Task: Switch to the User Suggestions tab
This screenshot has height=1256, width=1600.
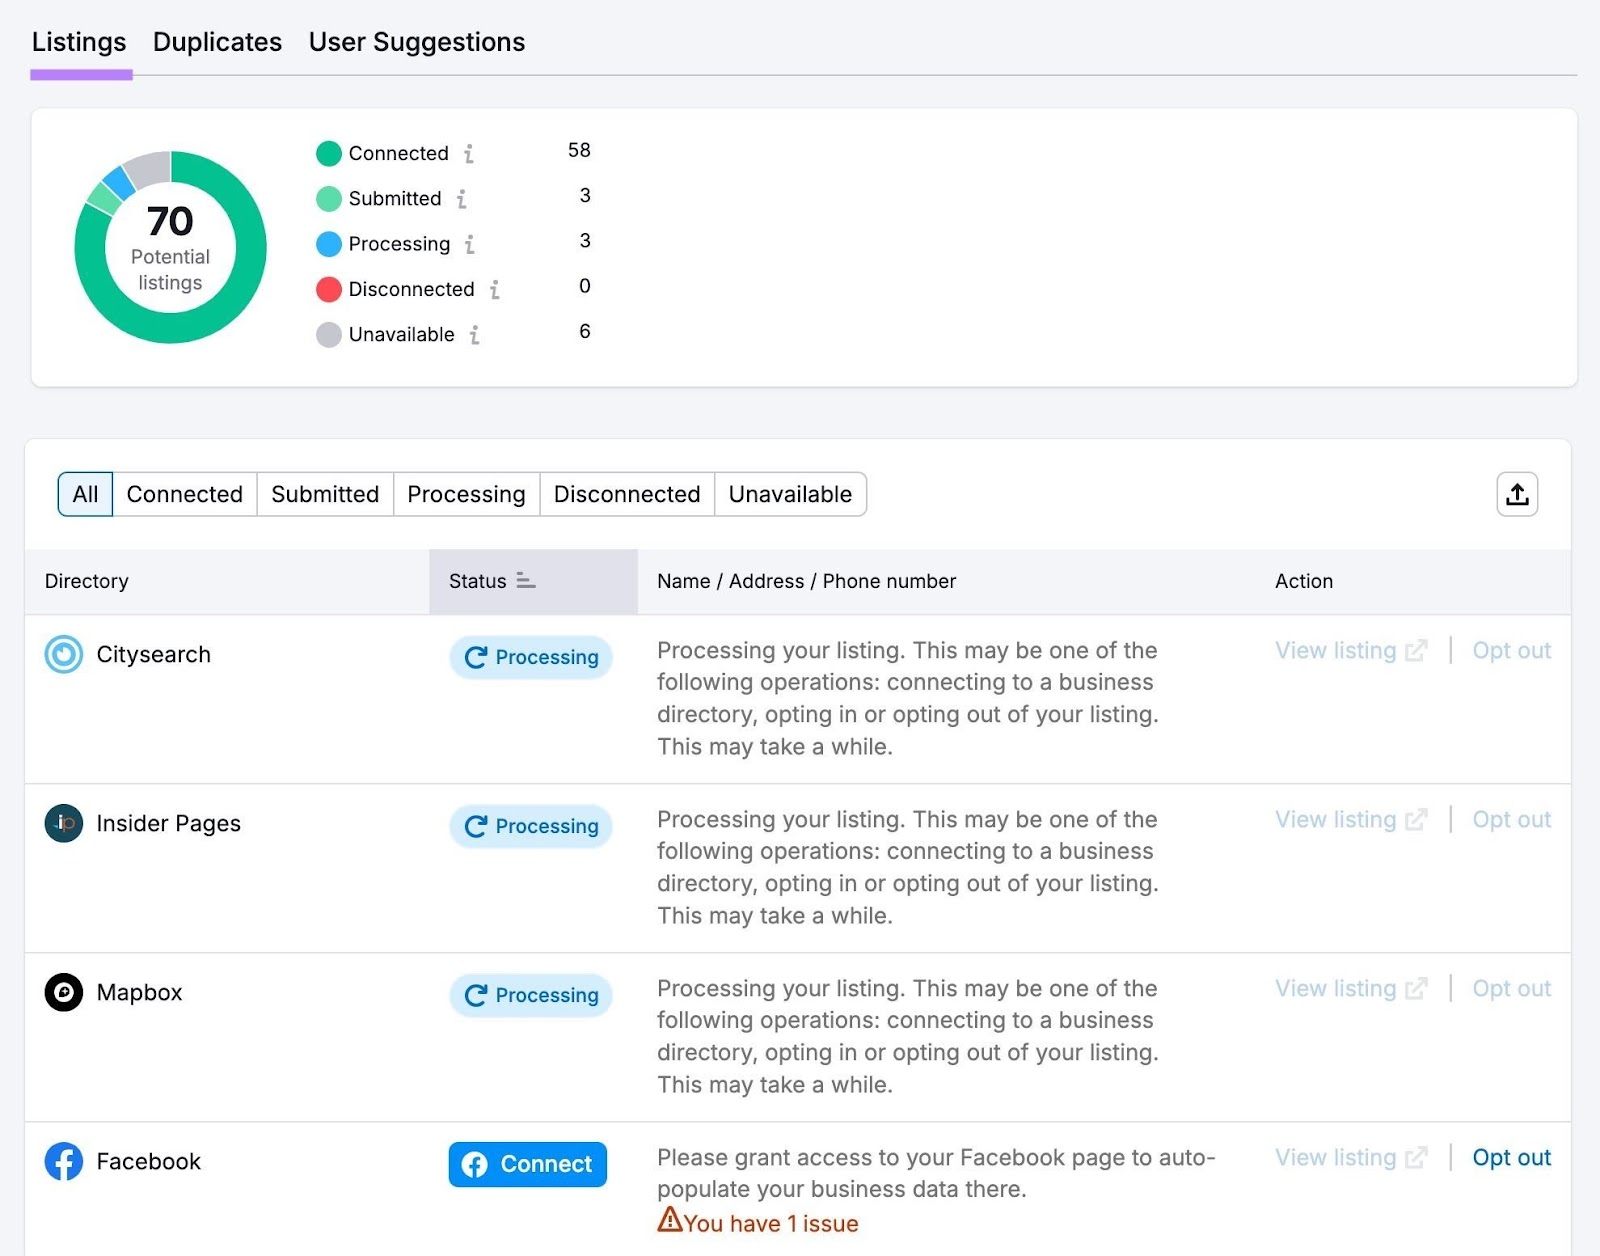Action: click(x=416, y=42)
